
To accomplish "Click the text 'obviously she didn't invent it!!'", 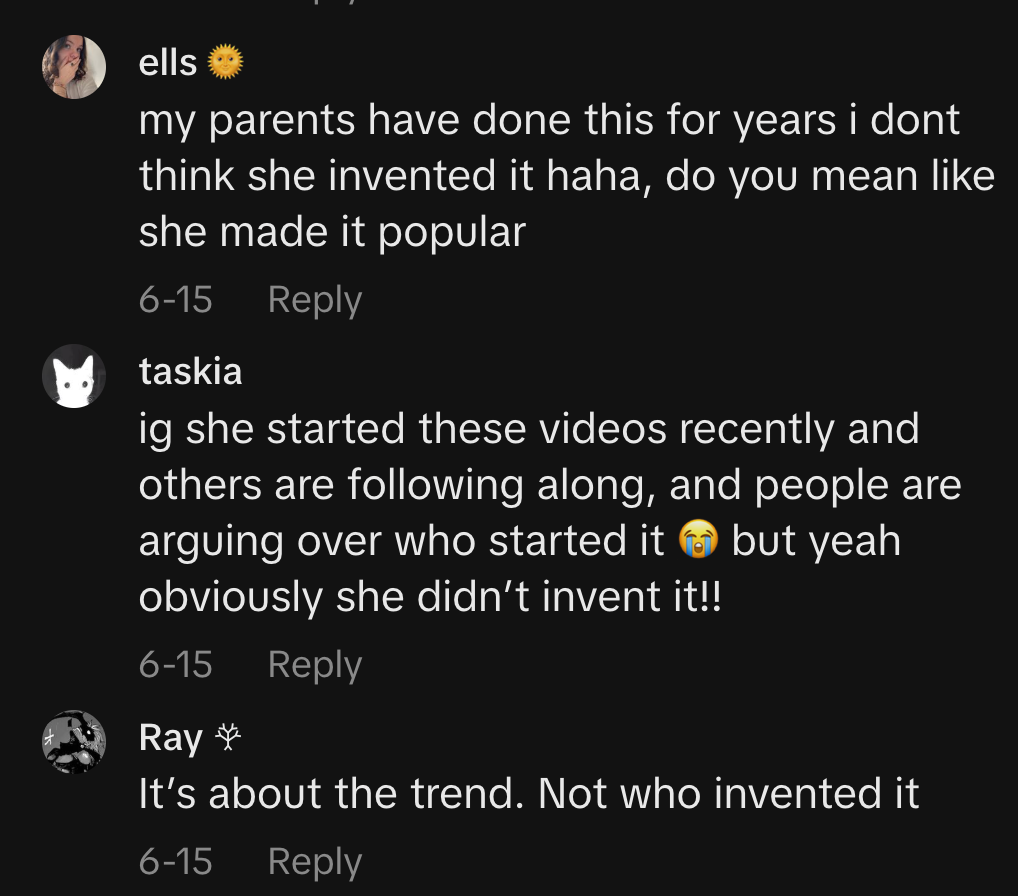I will click(429, 597).
